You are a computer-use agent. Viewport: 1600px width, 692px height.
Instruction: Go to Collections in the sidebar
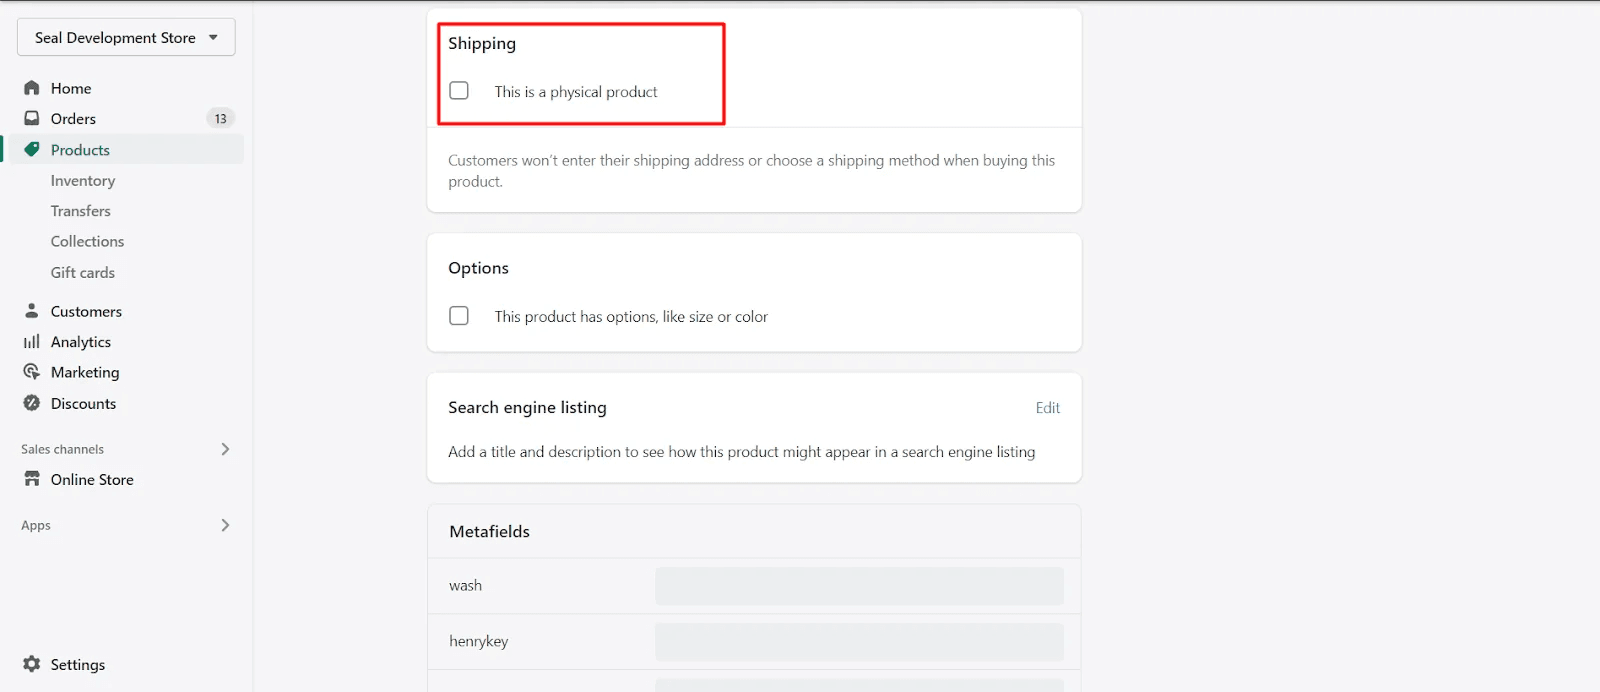pos(88,241)
